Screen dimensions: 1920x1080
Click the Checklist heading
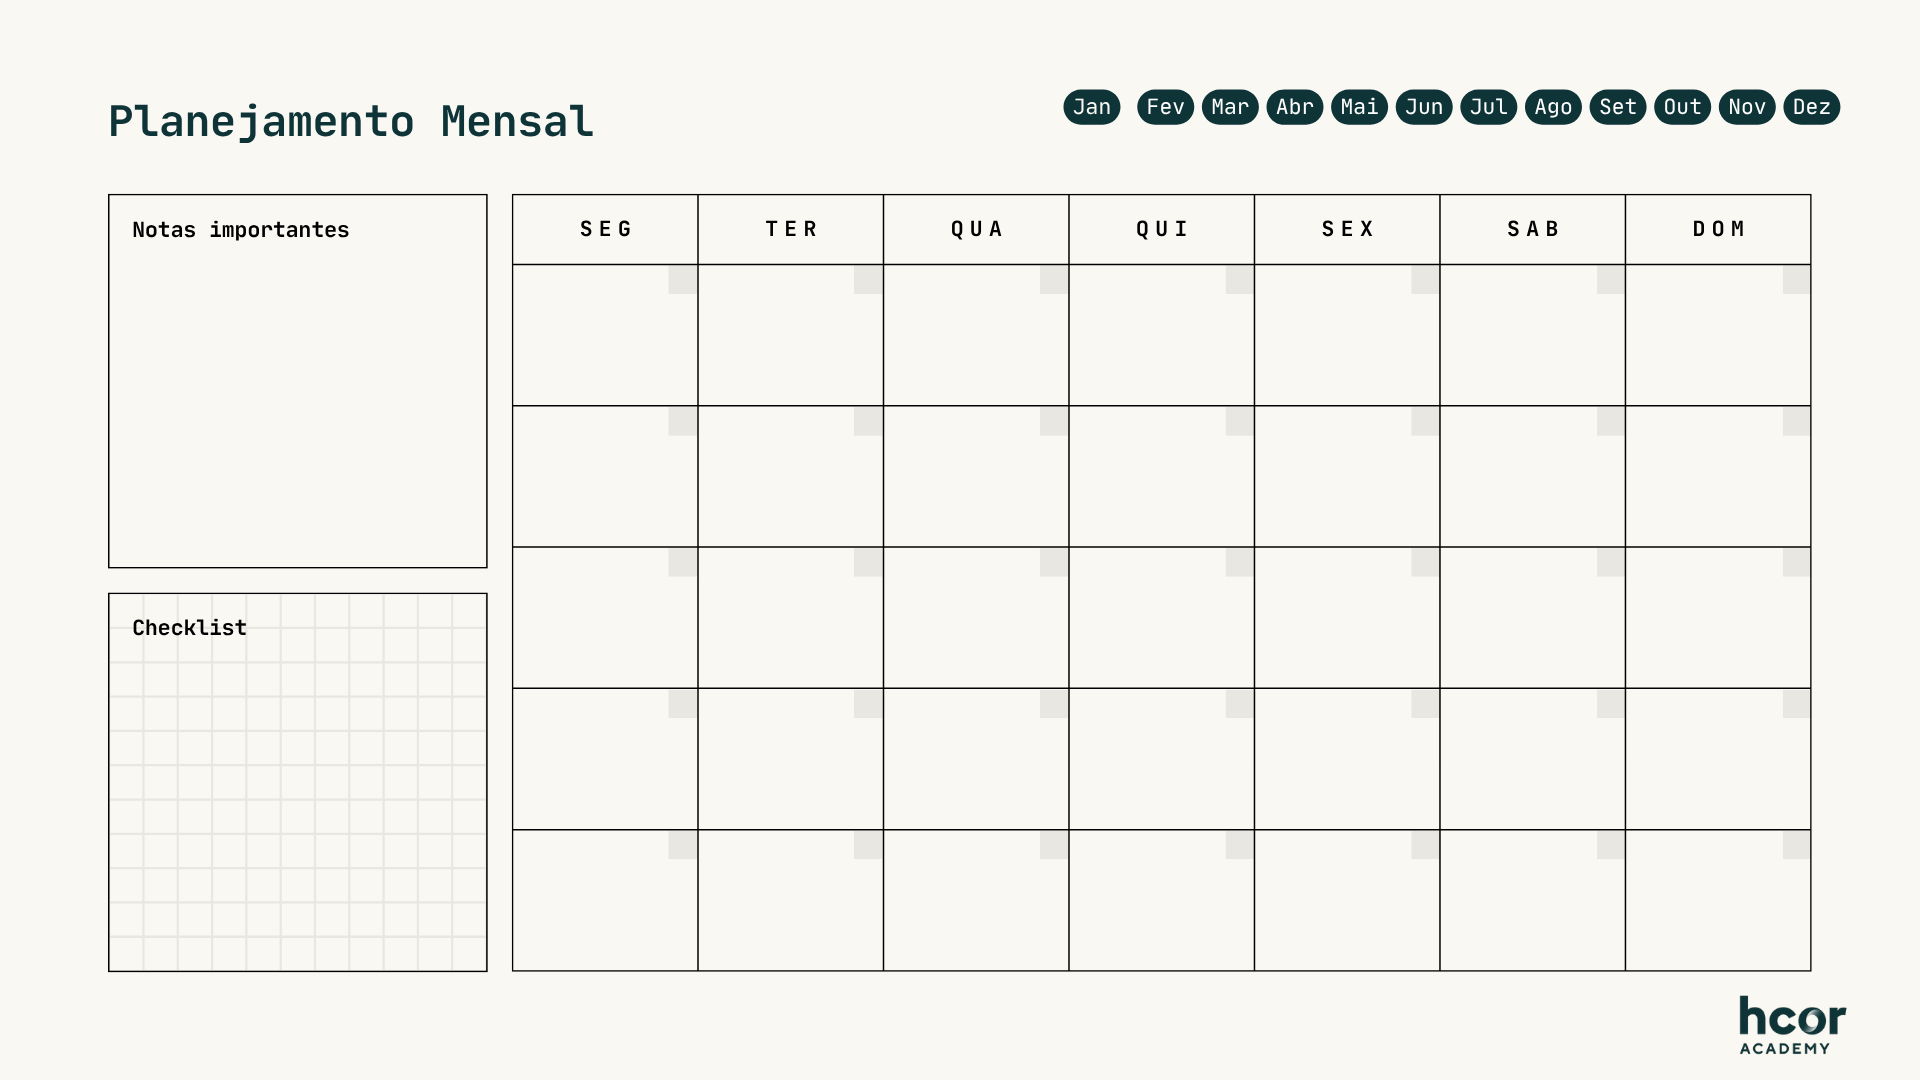[x=189, y=628]
